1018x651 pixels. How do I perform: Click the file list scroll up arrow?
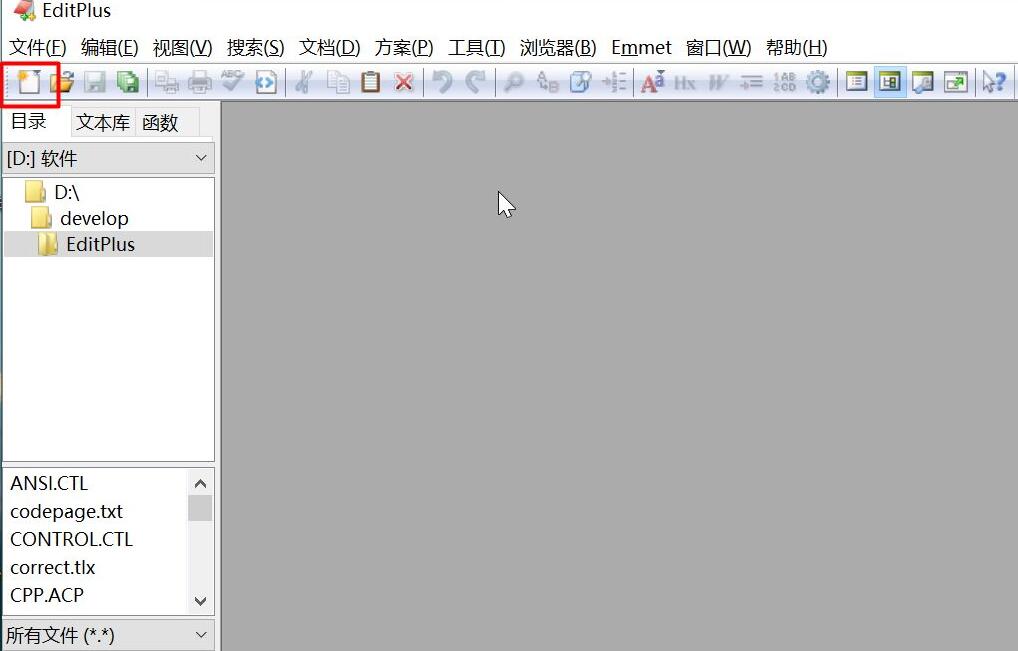coord(200,484)
